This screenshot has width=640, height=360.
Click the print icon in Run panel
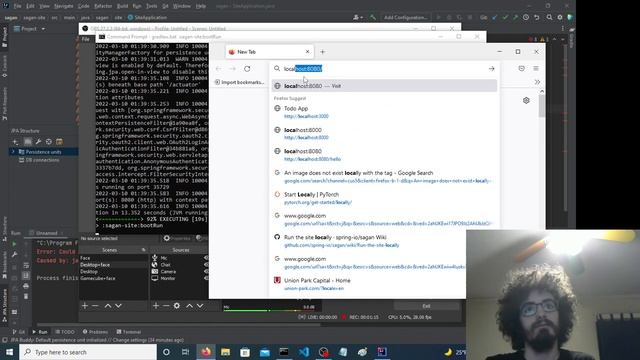click(x=26, y=286)
